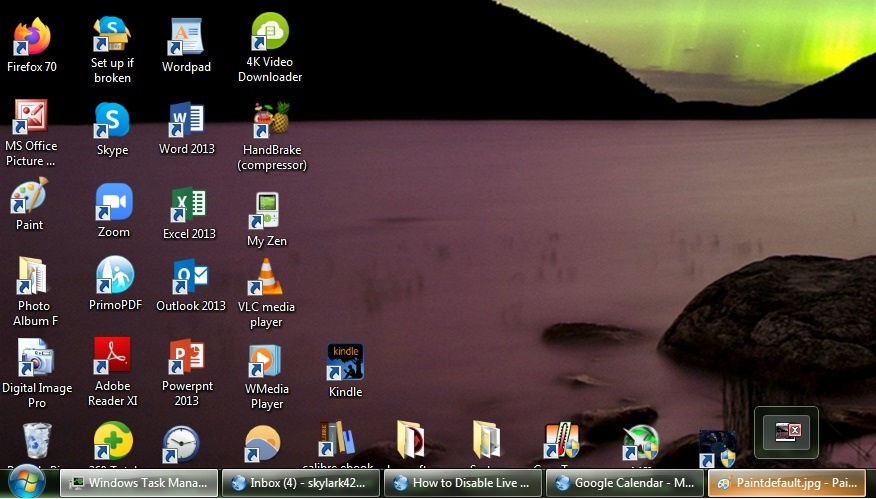Open Word 2013
Screen dimensions: 876x499
pyautogui.click(x=187, y=129)
